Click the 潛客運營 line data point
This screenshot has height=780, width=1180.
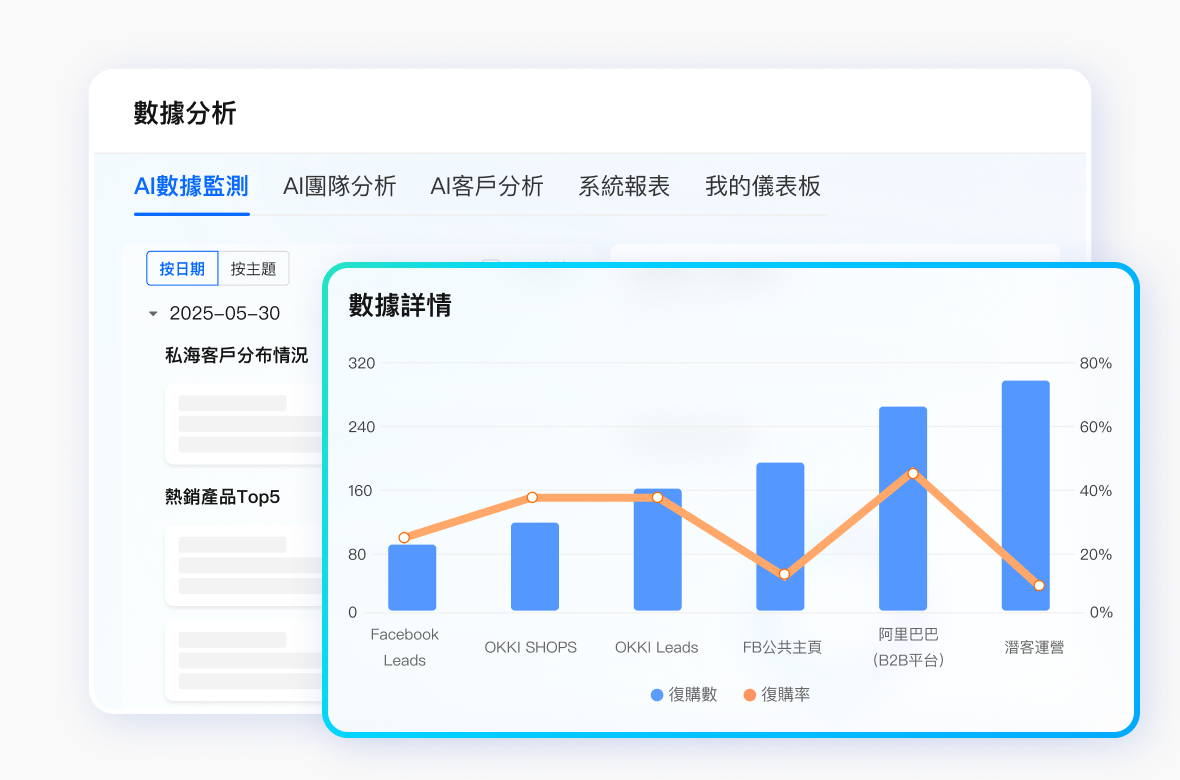point(1038,586)
